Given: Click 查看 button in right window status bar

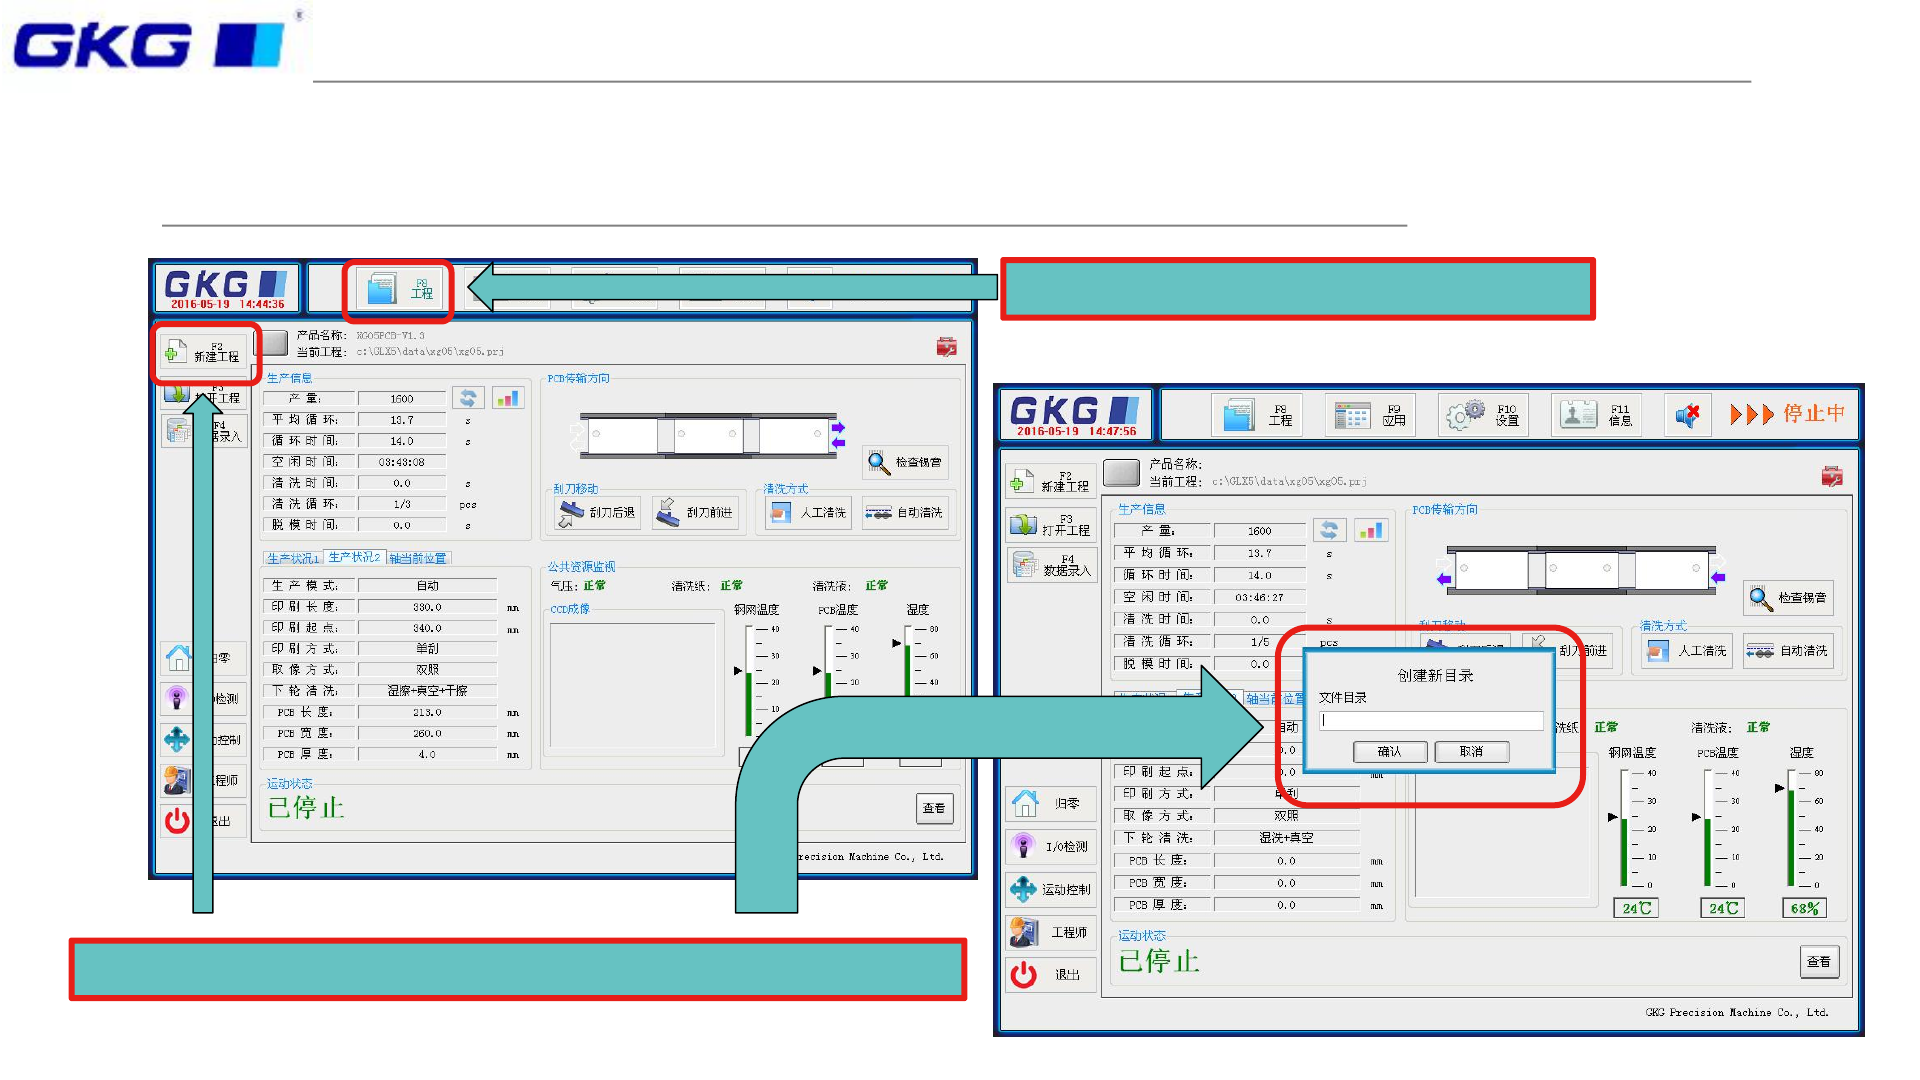Looking at the screenshot, I should coord(1818,962).
